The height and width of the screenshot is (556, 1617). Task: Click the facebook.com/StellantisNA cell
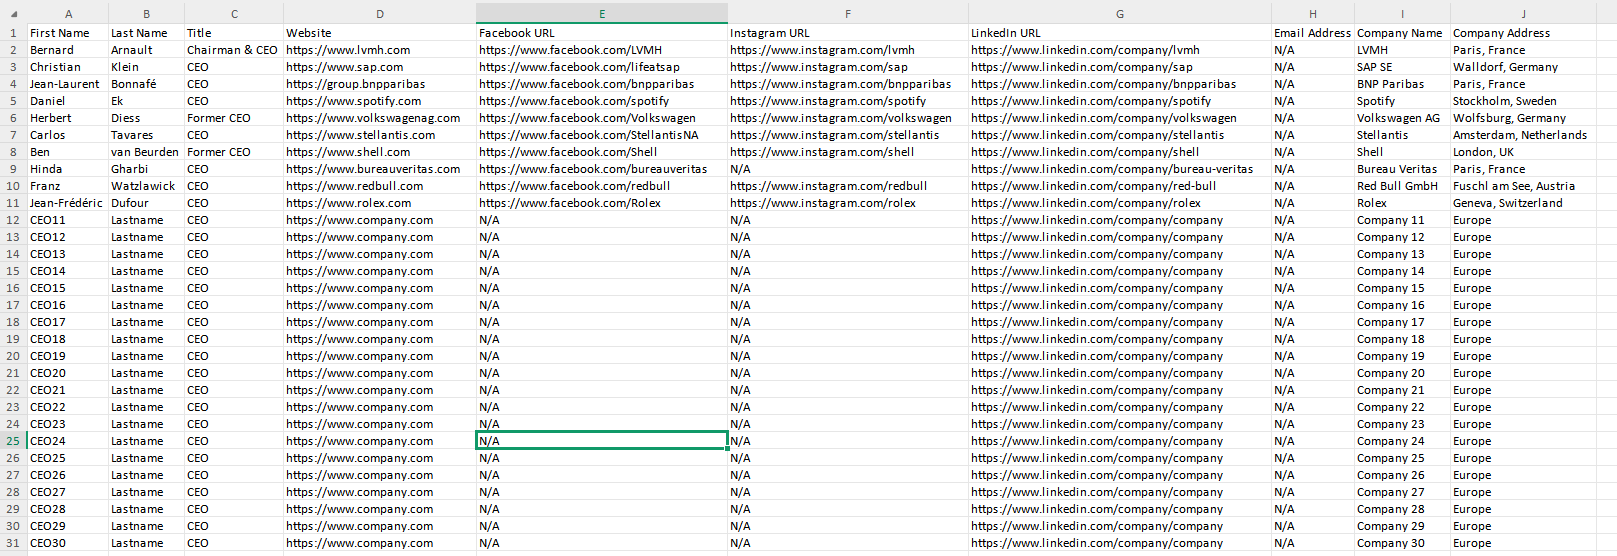[x=601, y=135]
